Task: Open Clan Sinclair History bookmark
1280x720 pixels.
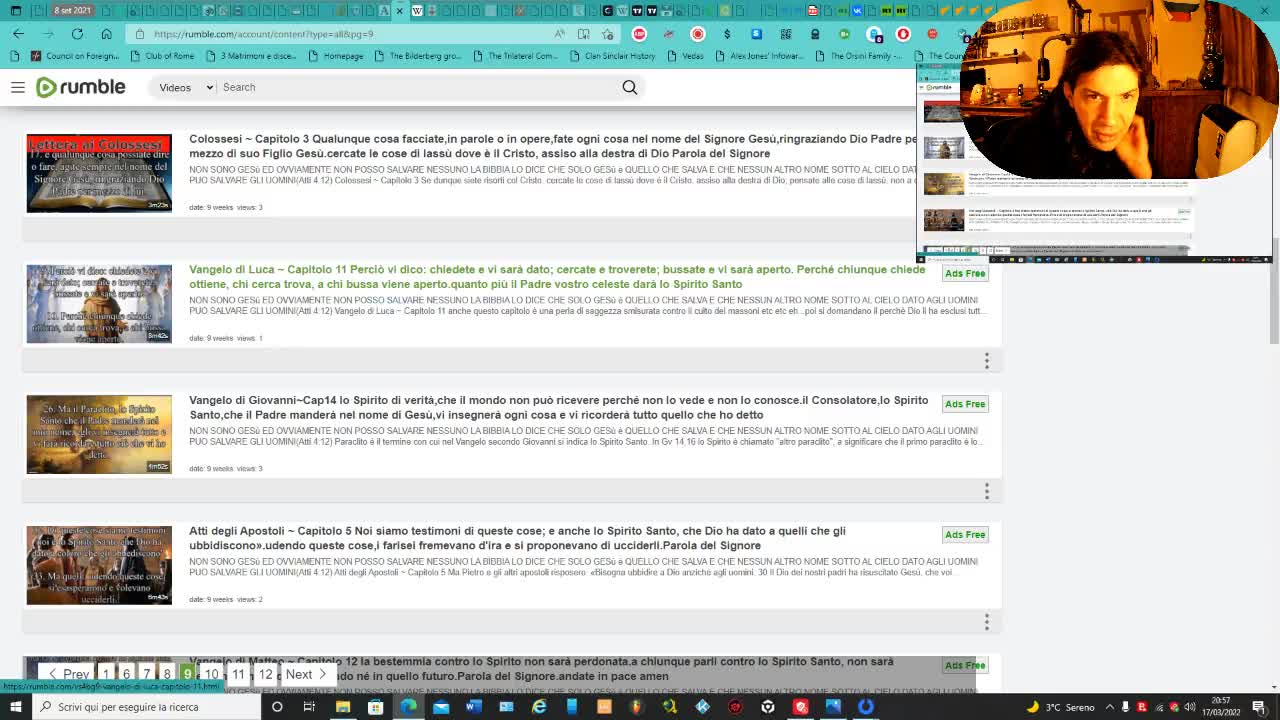Action: pyautogui.click(x=612, y=56)
